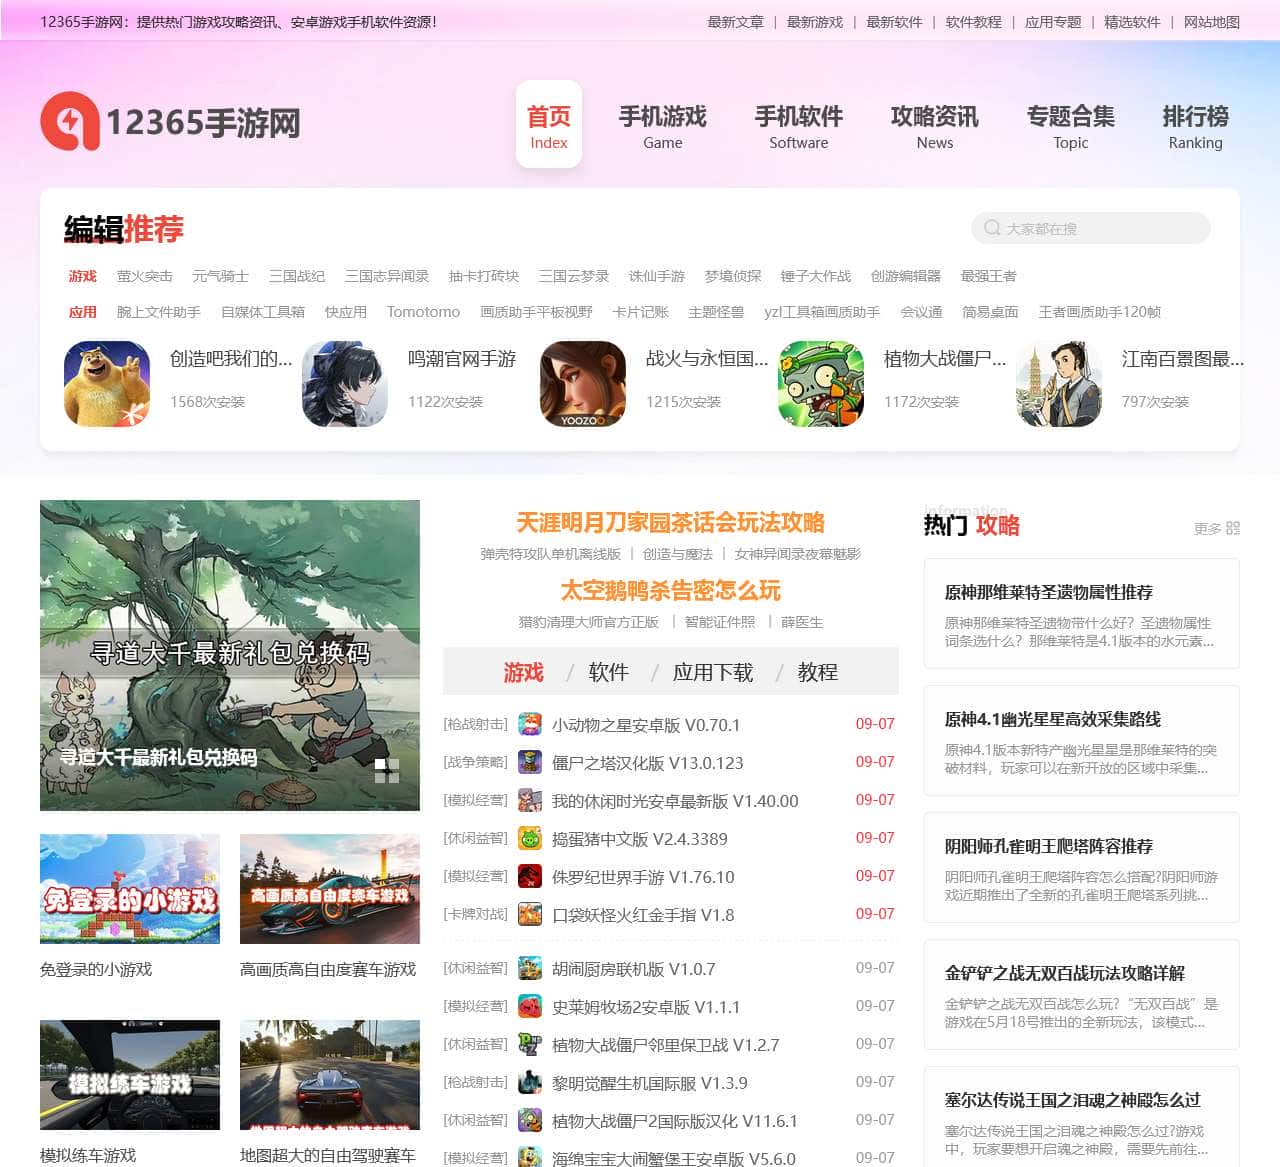Click the 最新游戏 top link

[x=815, y=22]
